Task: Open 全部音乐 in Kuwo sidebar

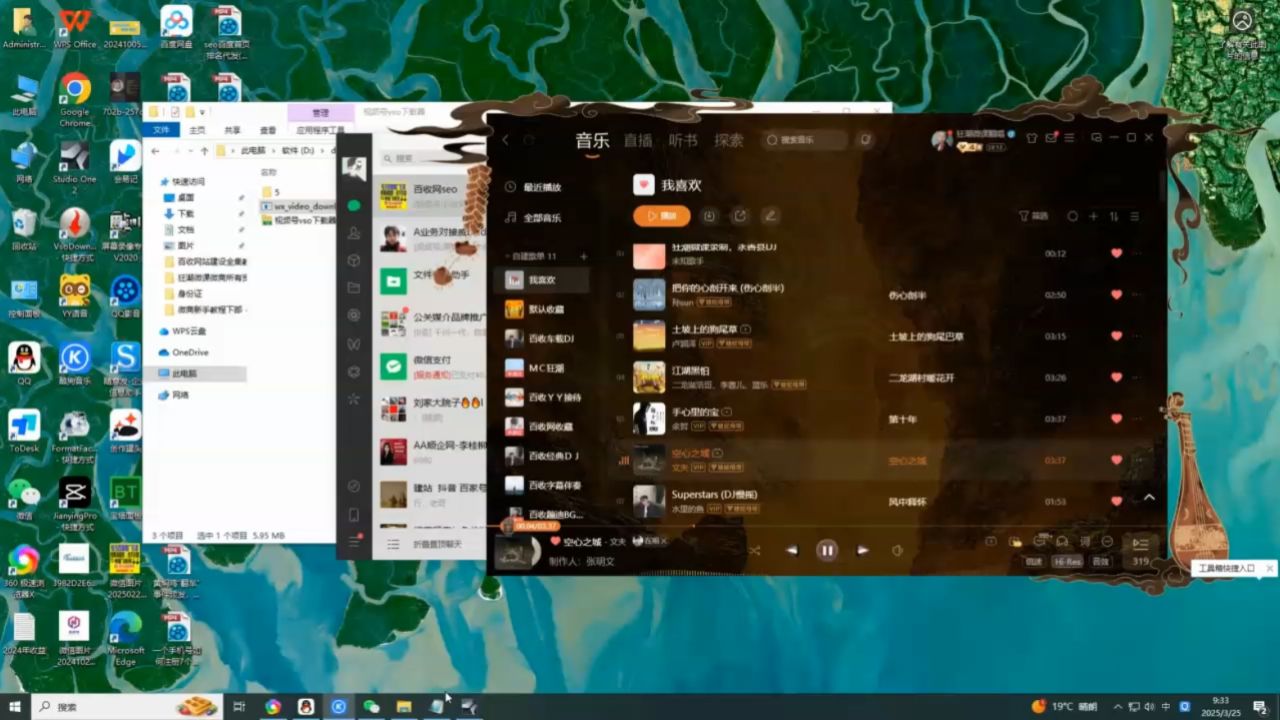Action: (x=533, y=217)
